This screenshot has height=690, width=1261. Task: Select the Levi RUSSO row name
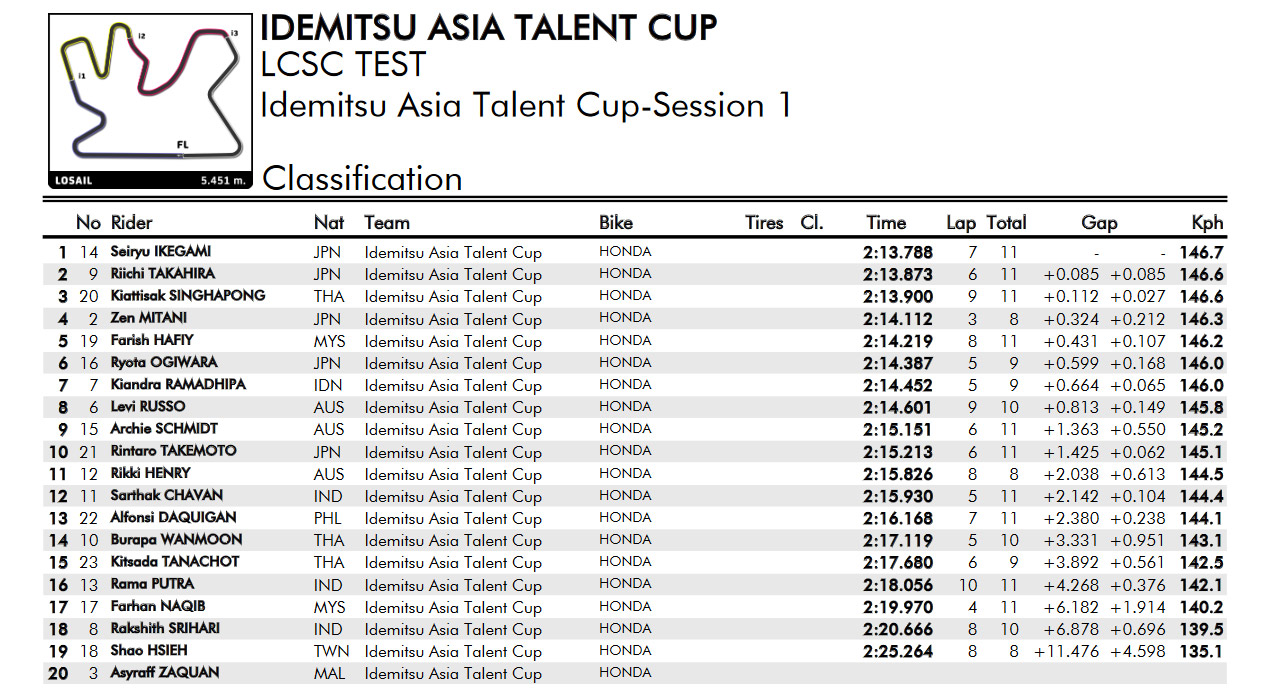148,407
